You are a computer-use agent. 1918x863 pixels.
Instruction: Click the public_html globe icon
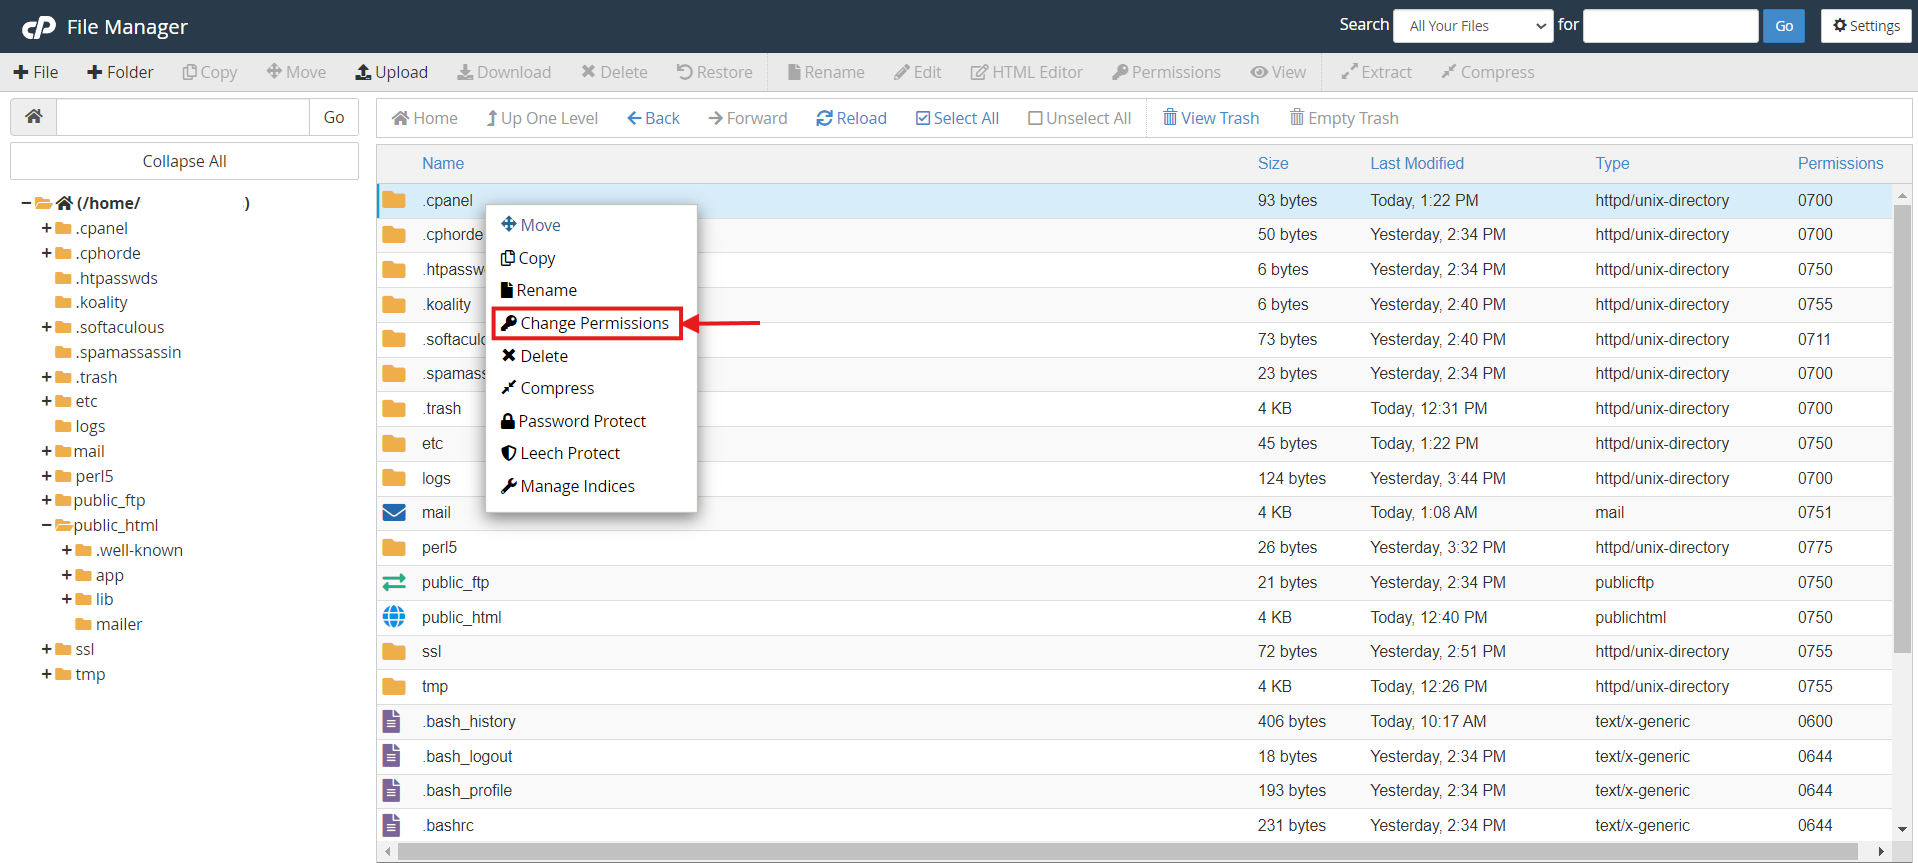point(394,617)
